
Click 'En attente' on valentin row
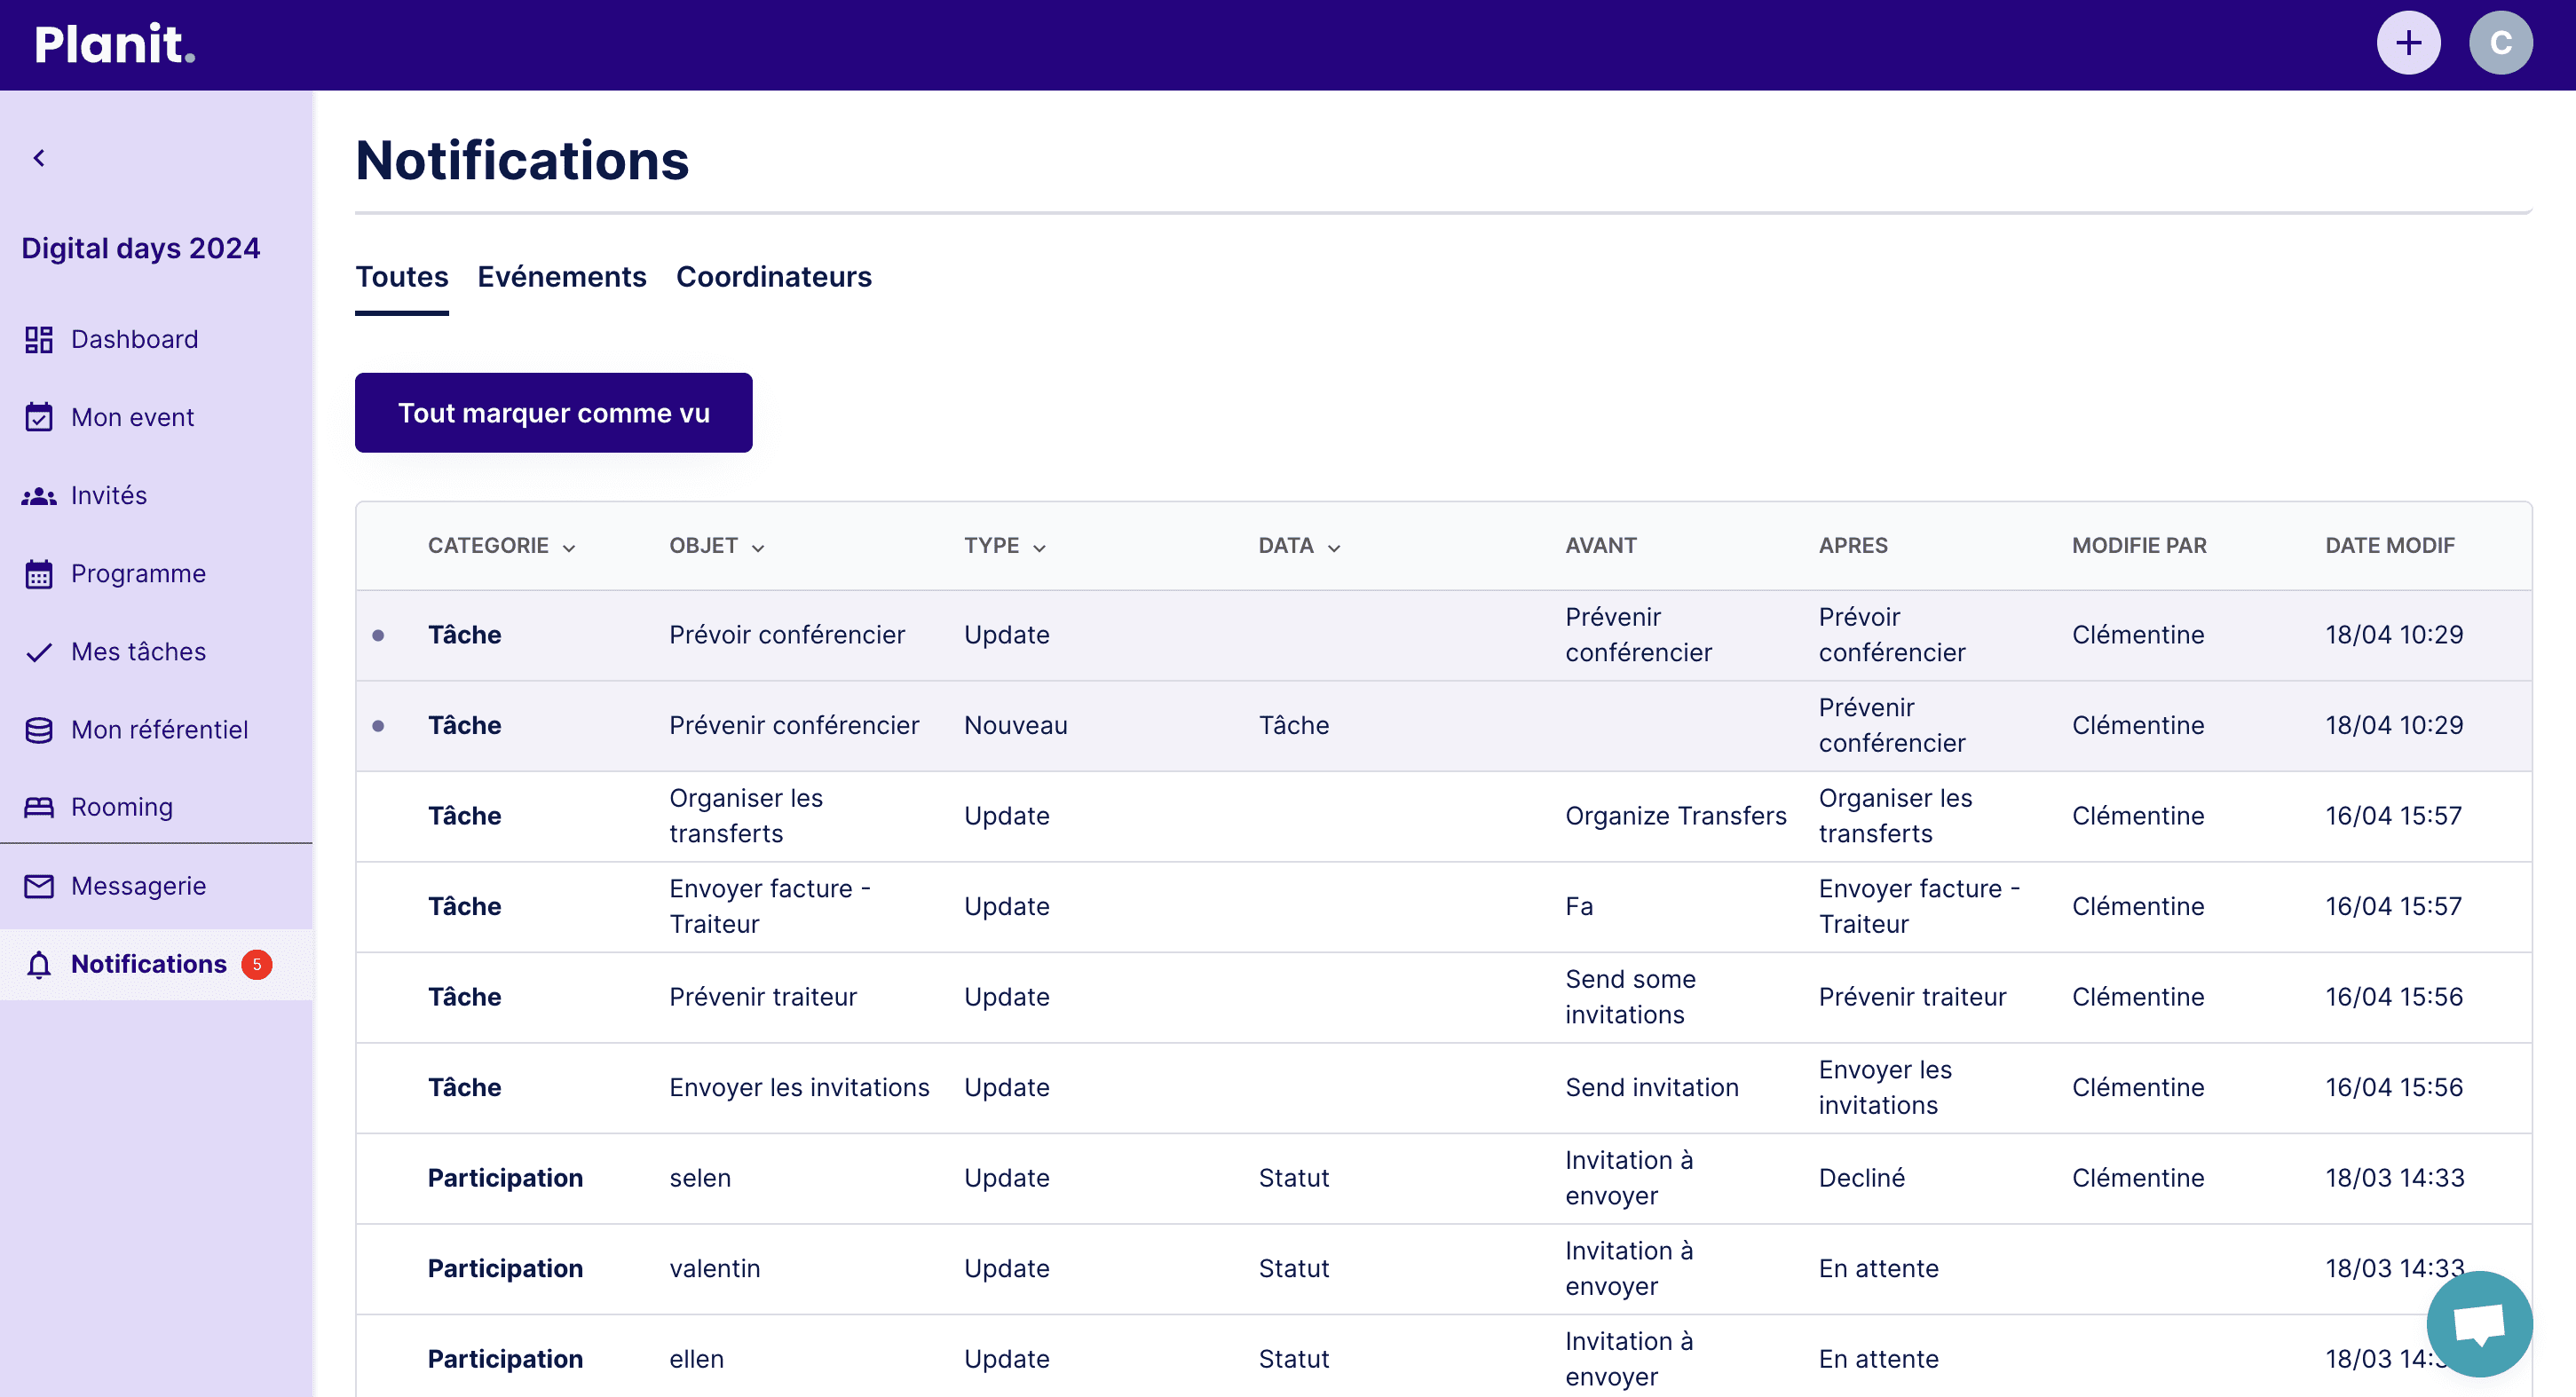coord(1878,1269)
